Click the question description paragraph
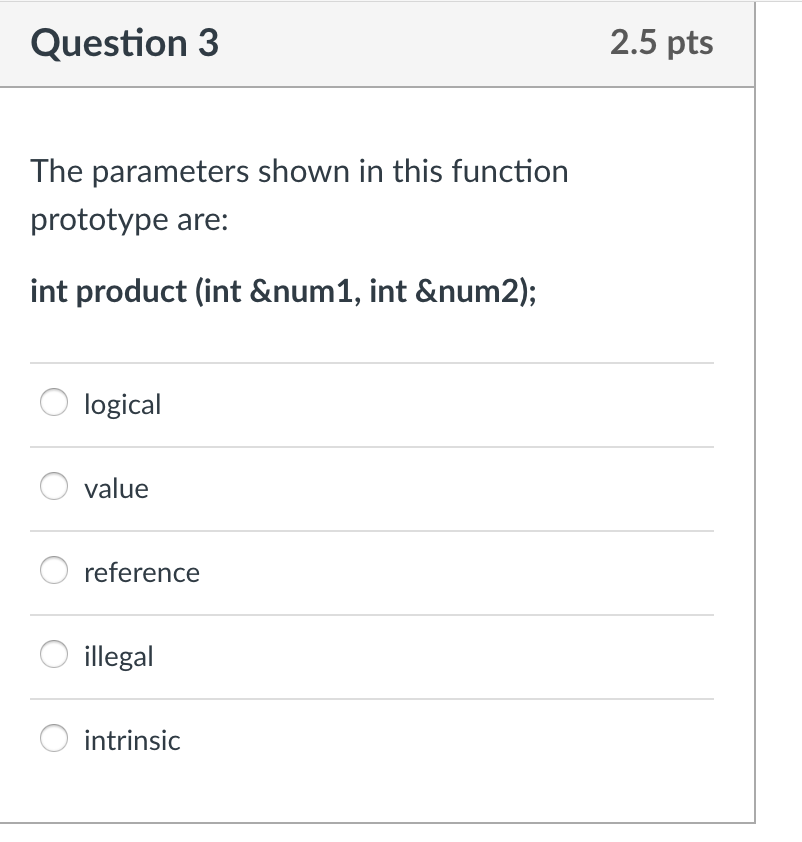Image resolution: width=802 pixels, height=842 pixels. pyautogui.click(x=300, y=195)
